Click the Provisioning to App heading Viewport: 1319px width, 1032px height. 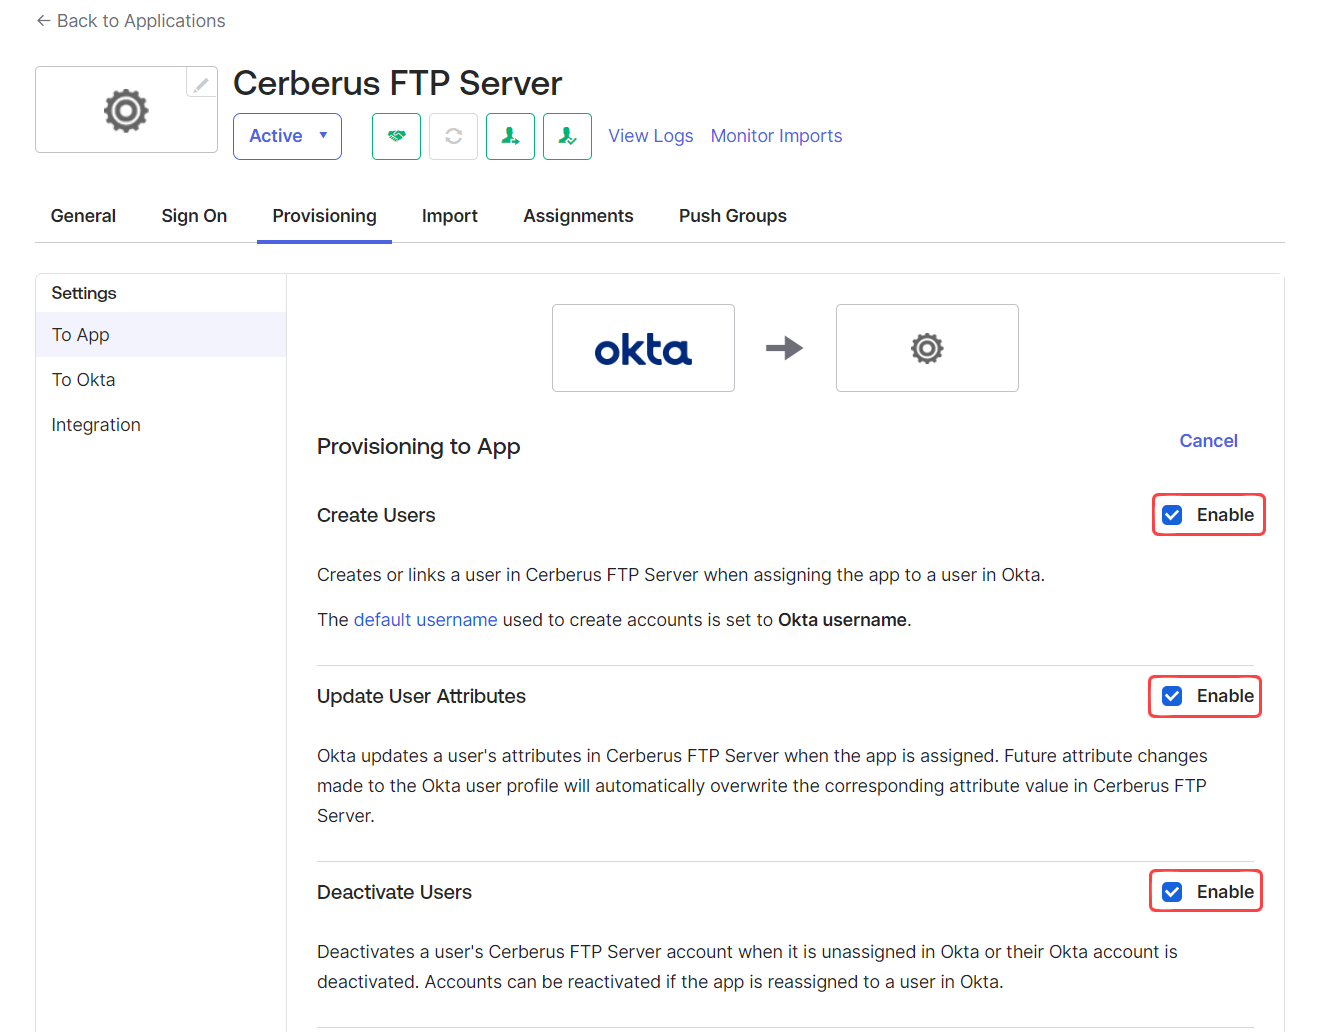[x=418, y=447]
